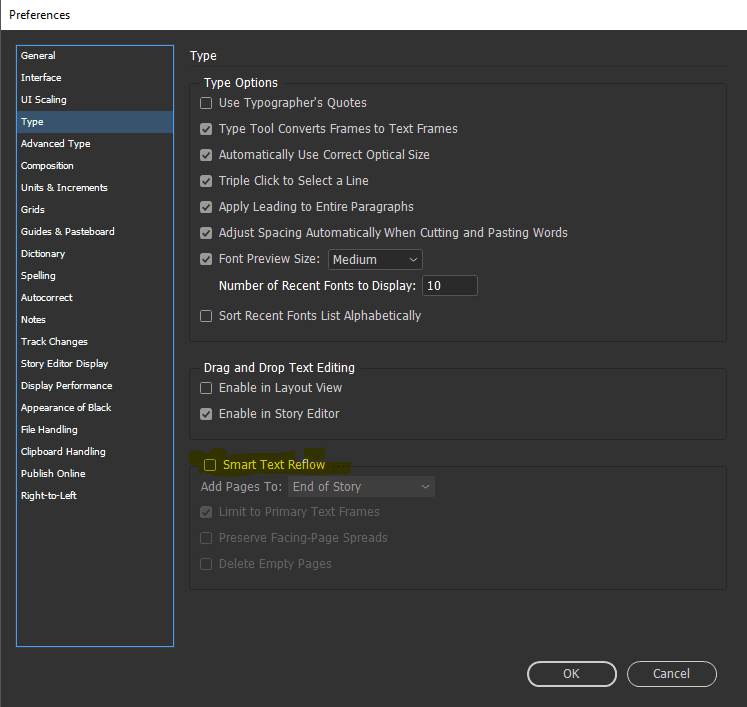Toggle Automatically Use Correct Optical Size

tap(206, 155)
